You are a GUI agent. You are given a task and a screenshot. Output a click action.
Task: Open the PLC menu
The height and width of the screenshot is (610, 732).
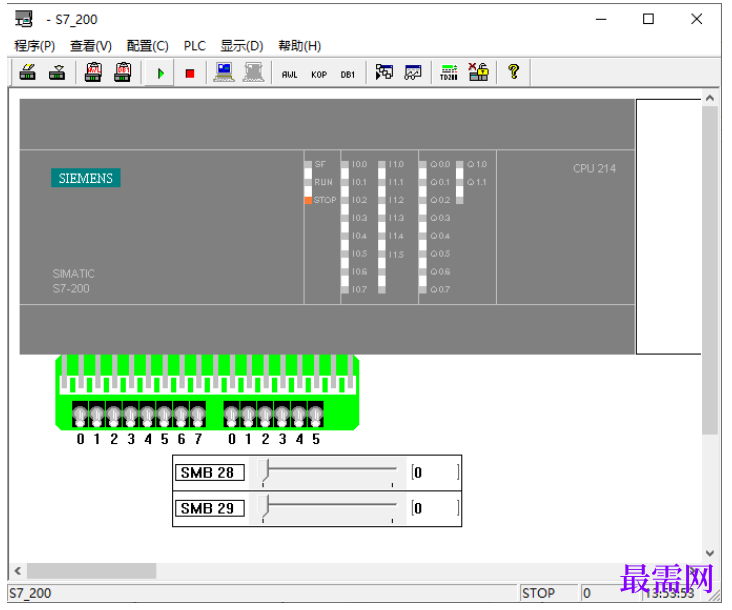(195, 46)
